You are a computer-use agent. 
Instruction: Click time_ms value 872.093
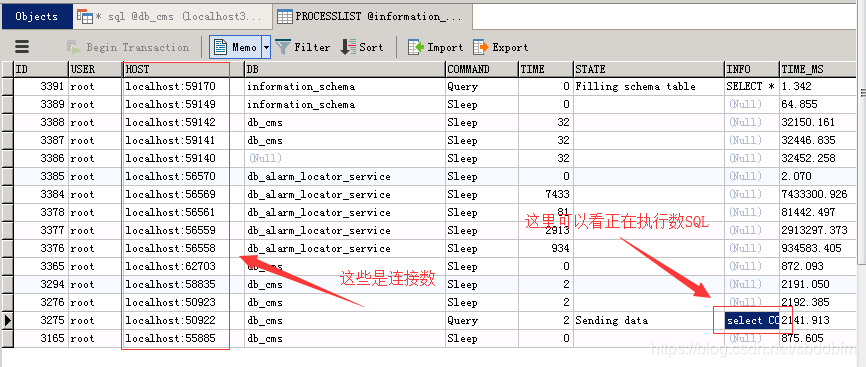pos(816,266)
